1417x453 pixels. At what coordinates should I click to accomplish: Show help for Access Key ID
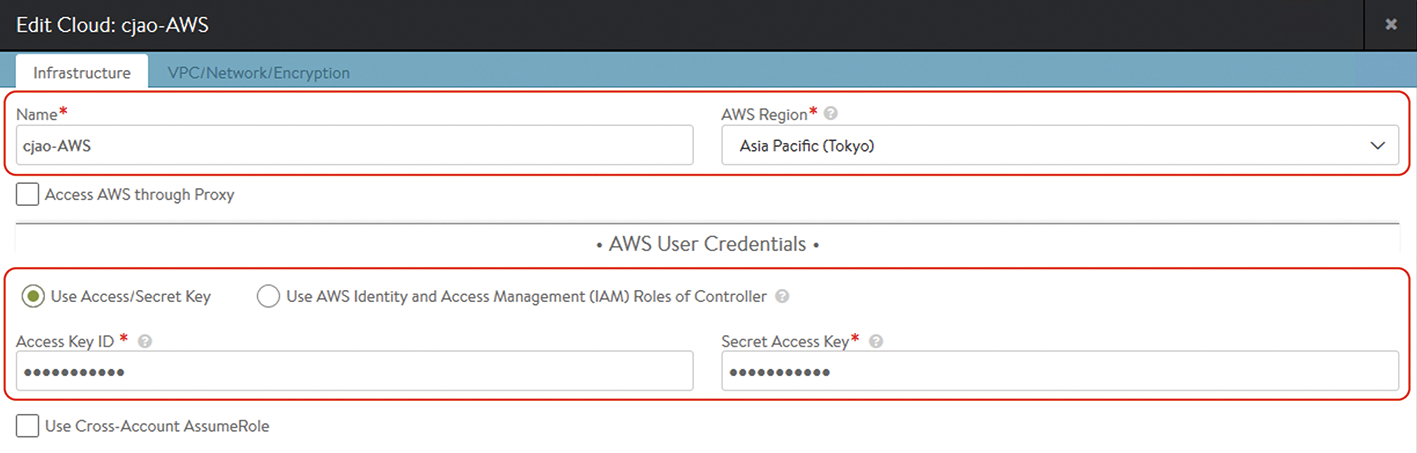coord(145,341)
